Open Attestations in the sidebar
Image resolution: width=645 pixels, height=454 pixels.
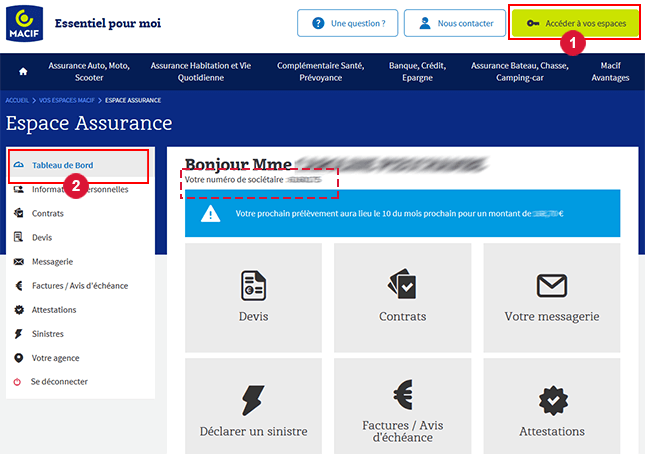(x=54, y=310)
